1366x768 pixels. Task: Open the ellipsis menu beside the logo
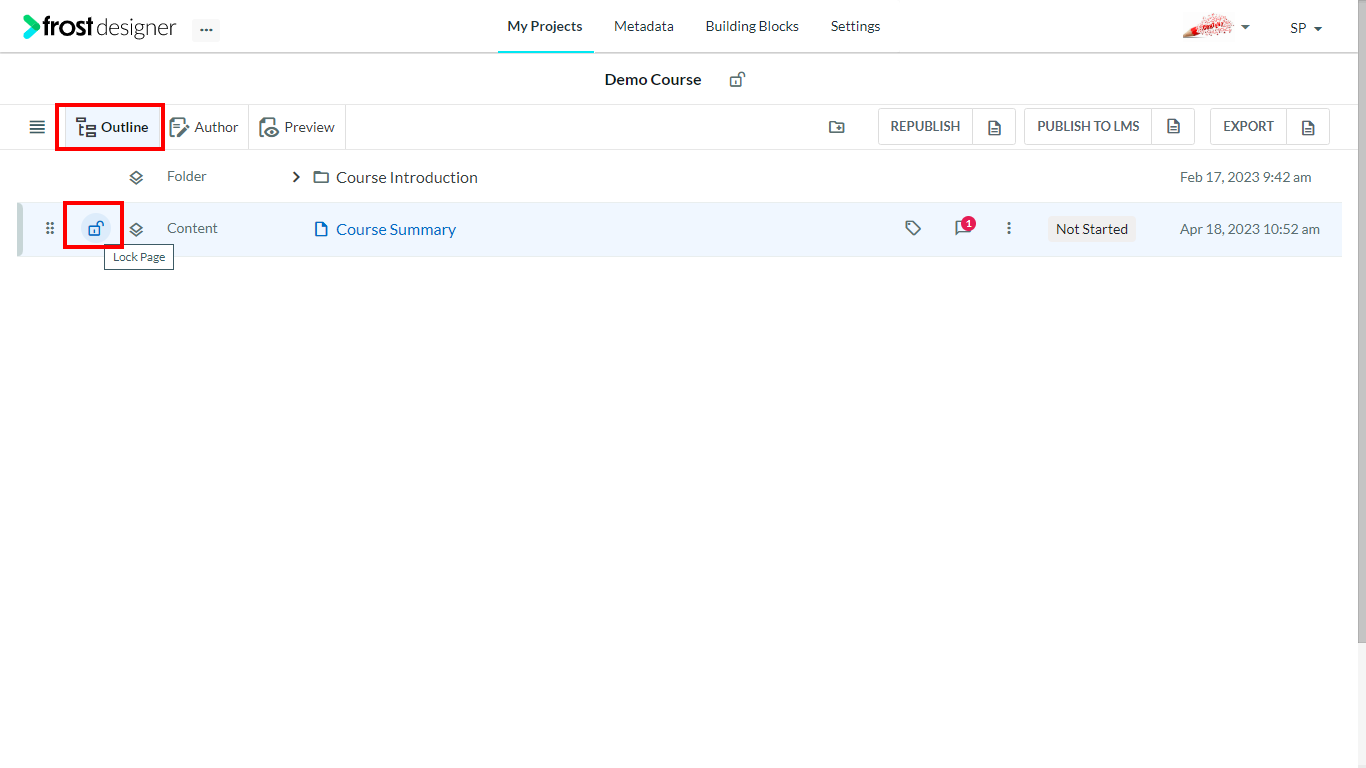pyautogui.click(x=206, y=30)
